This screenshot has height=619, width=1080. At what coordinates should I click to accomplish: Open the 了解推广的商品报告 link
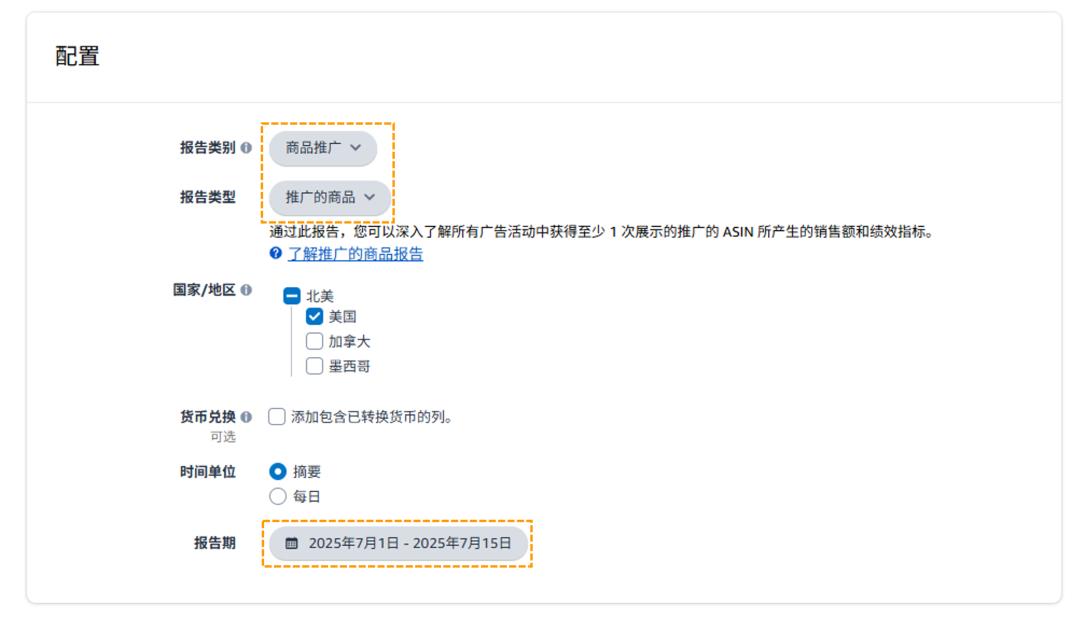coord(355,255)
